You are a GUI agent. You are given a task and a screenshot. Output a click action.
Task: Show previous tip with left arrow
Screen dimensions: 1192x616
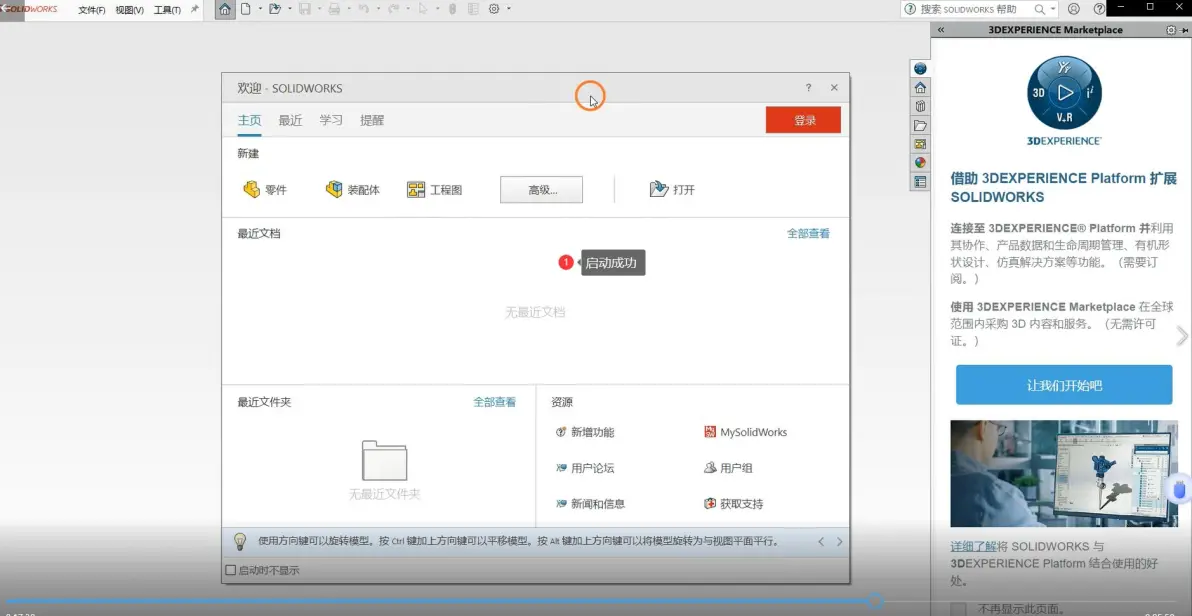821,541
